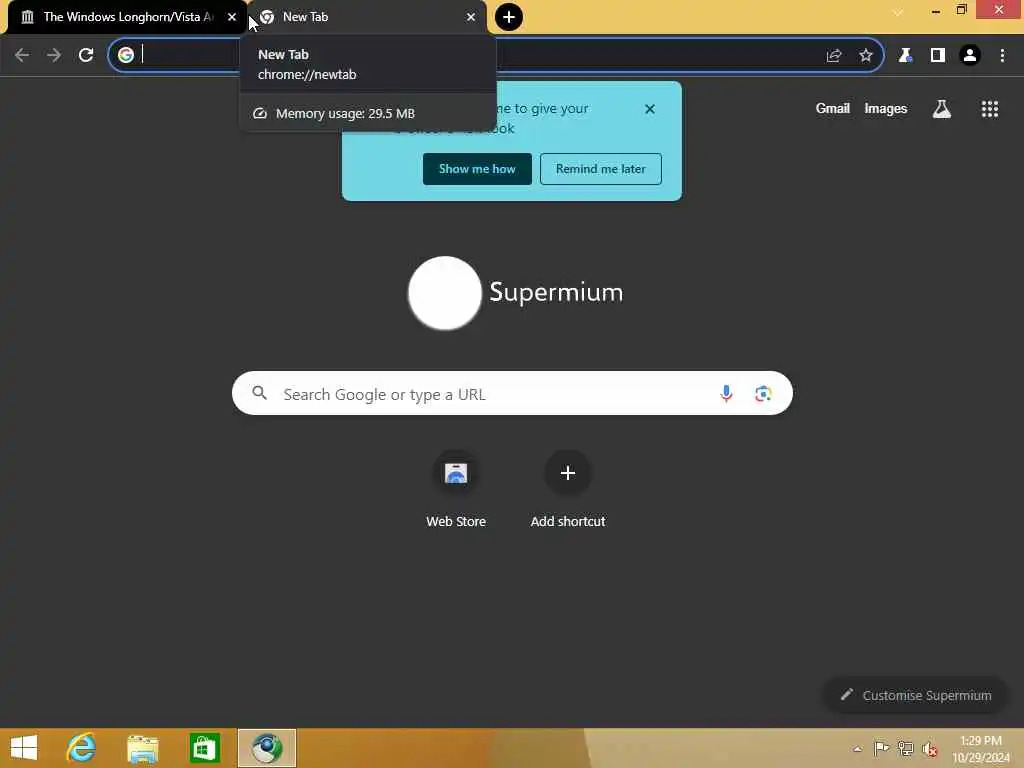Open the Google apps grid
This screenshot has width=1024, height=768.
989,108
